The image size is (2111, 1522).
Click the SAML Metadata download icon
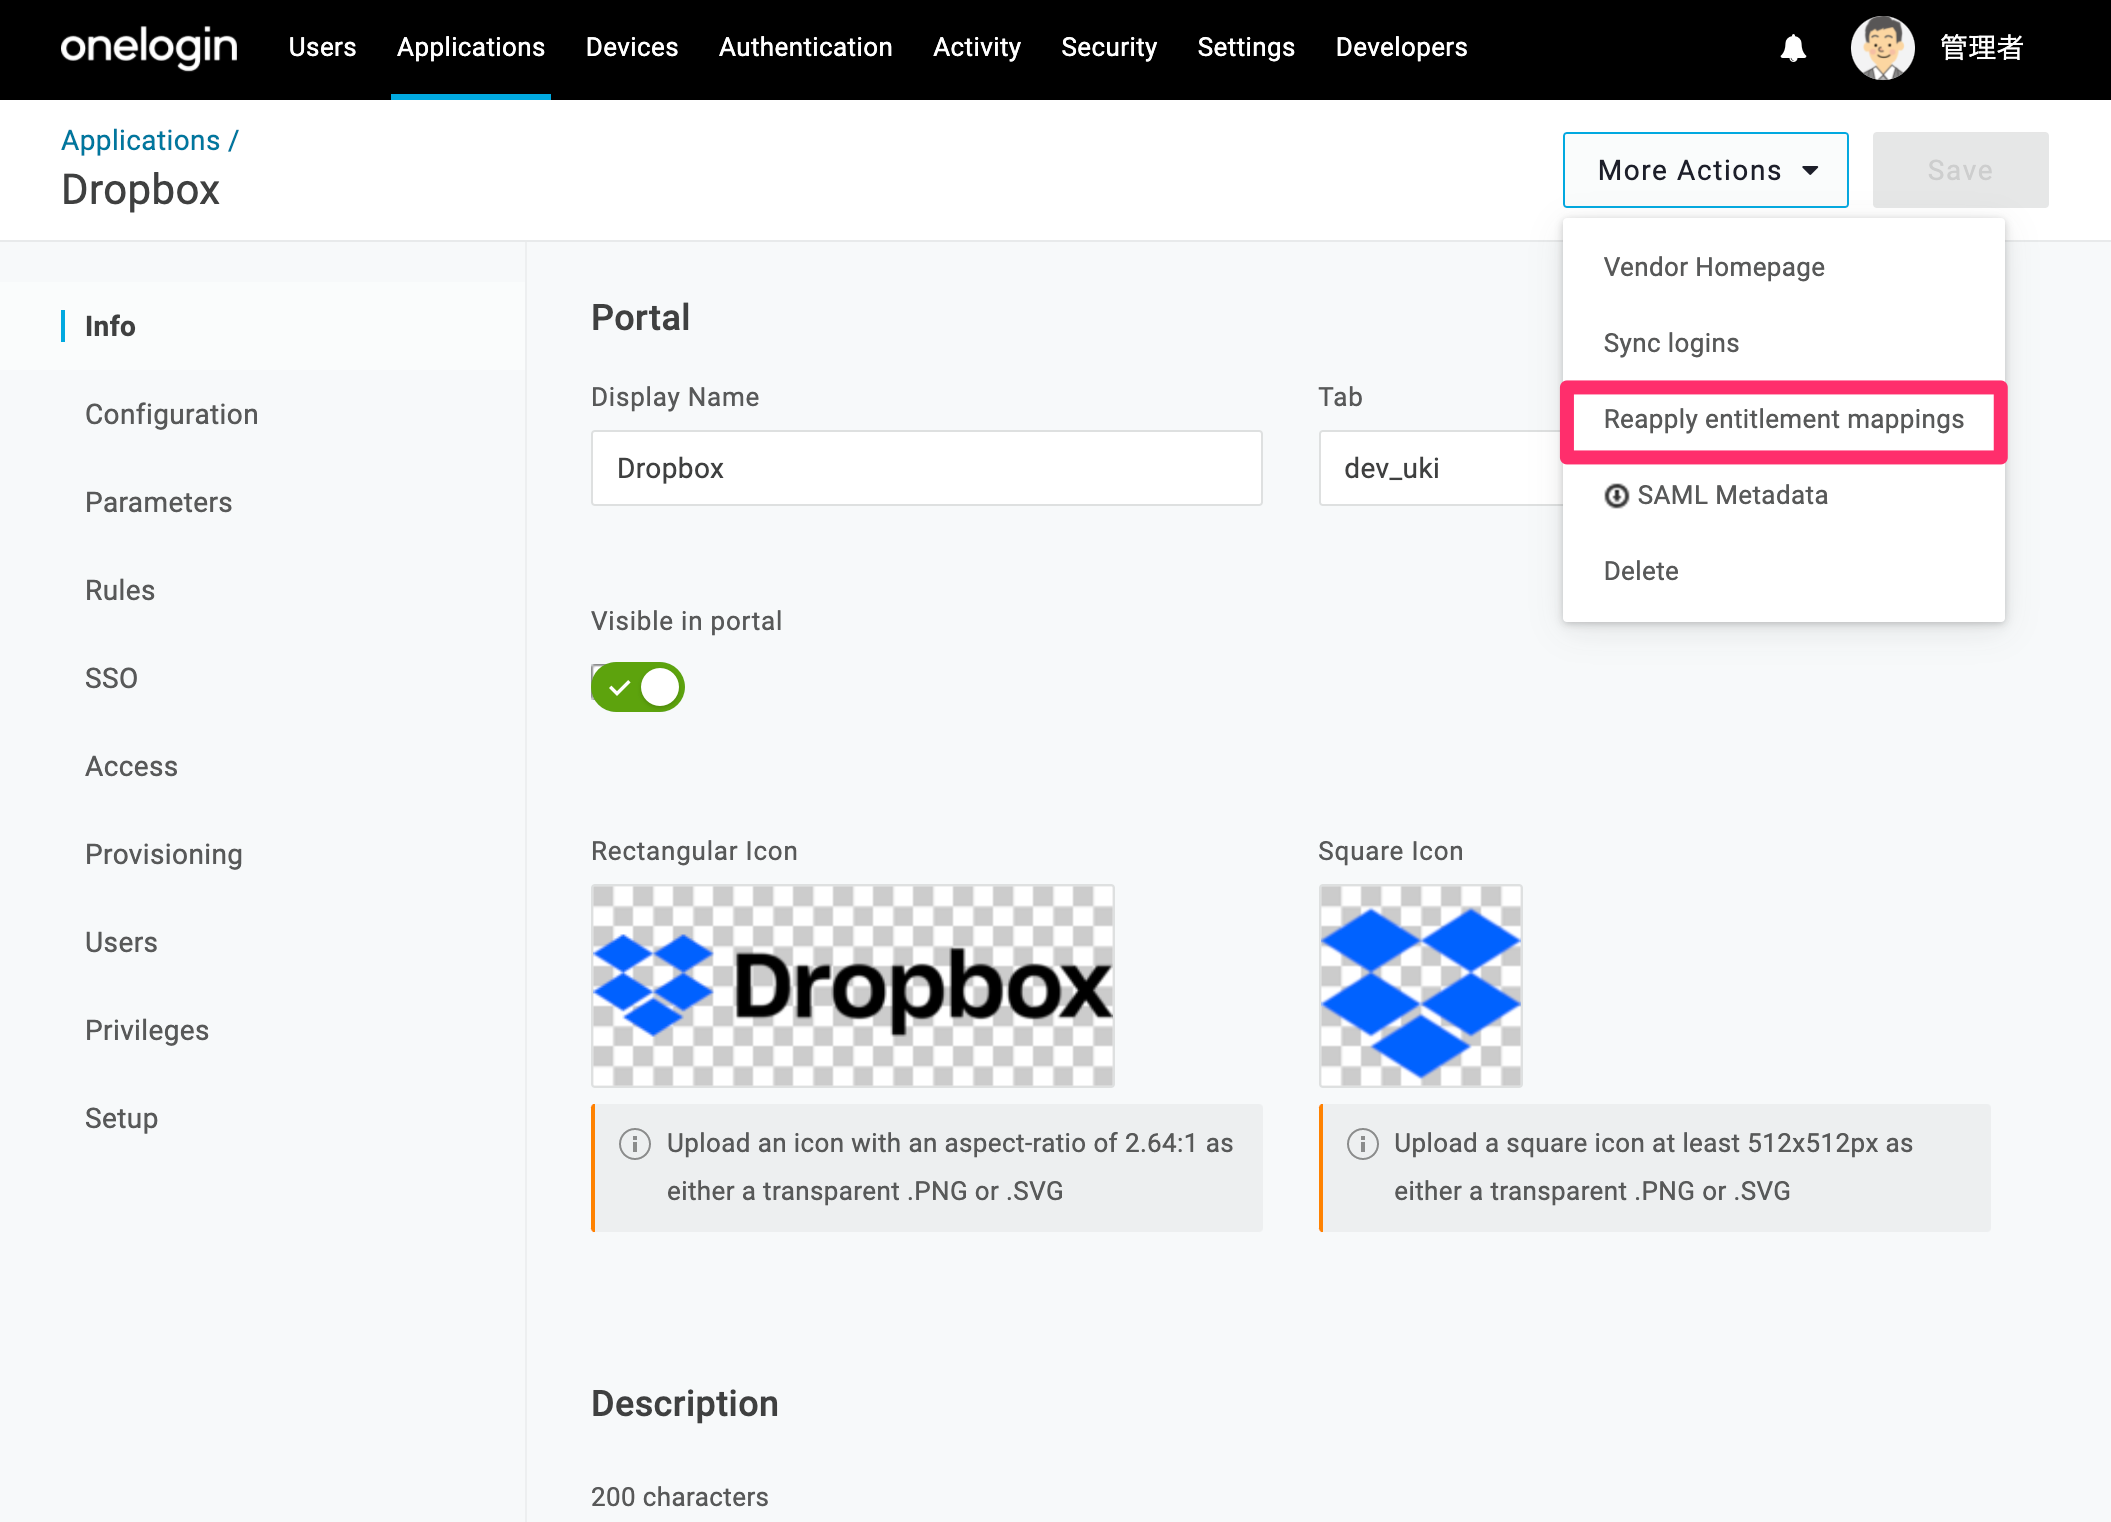tap(1616, 496)
